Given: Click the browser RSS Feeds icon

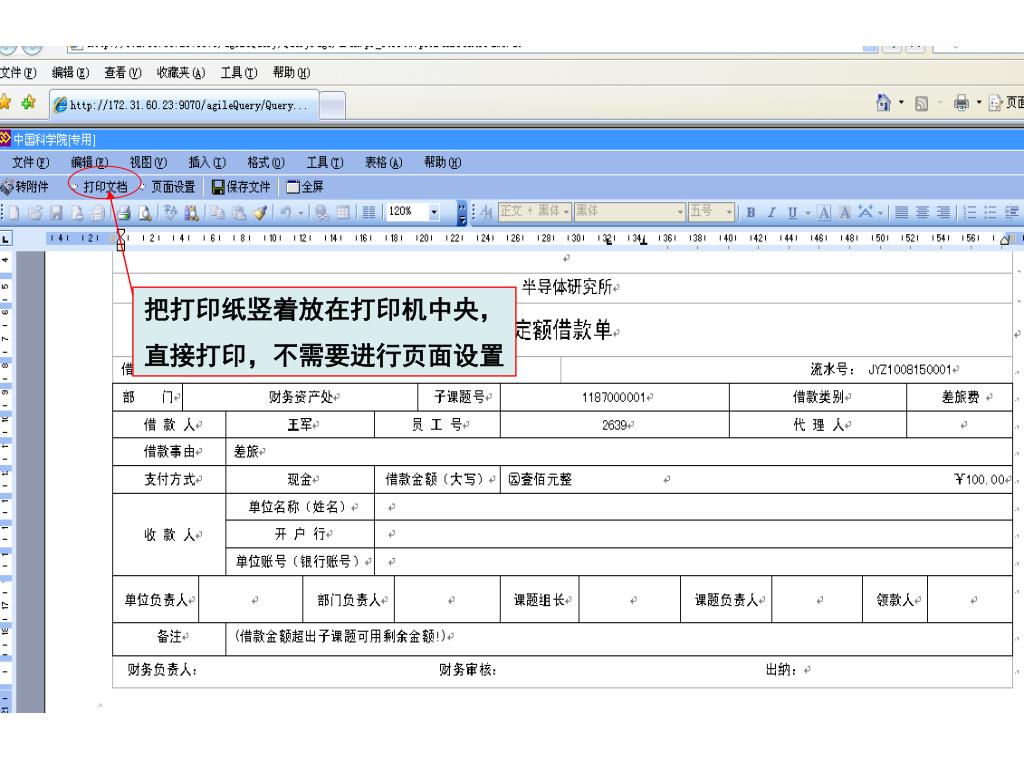Looking at the screenshot, I should (921, 103).
